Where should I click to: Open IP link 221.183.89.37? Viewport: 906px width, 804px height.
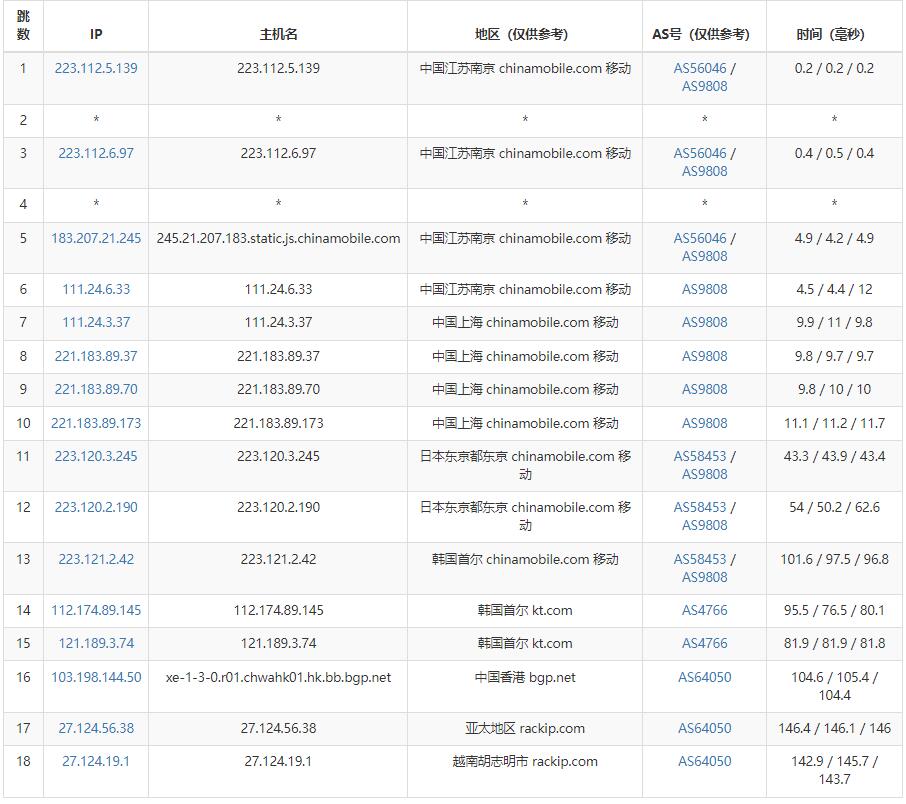click(x=96, y=356)
